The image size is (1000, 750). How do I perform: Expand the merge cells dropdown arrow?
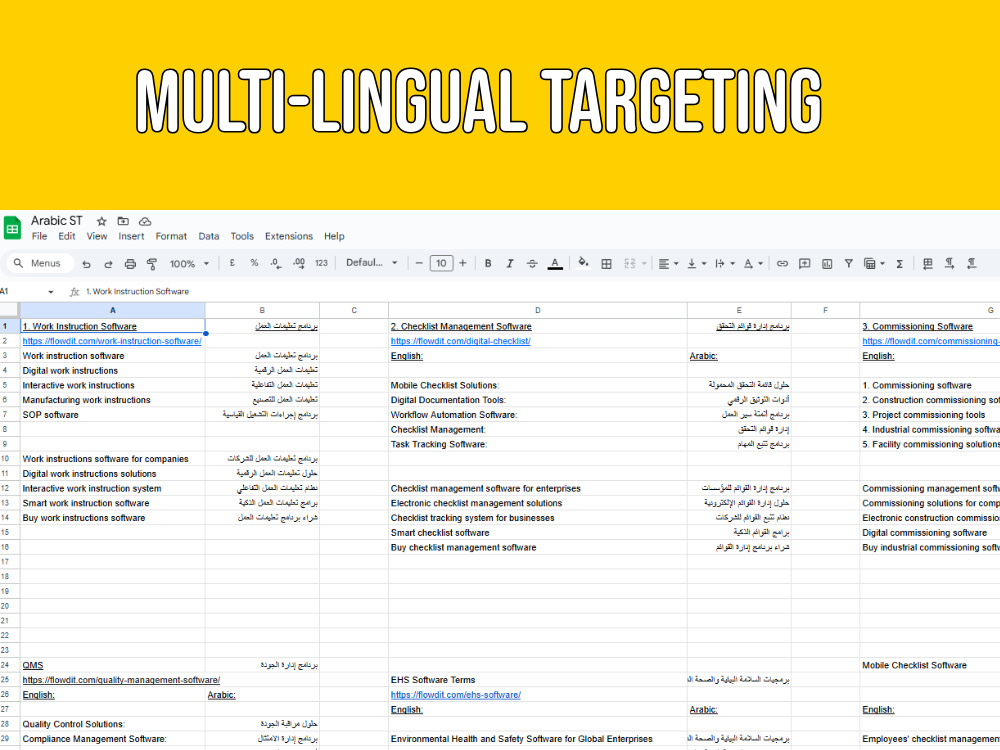click(x=644, y=263)
